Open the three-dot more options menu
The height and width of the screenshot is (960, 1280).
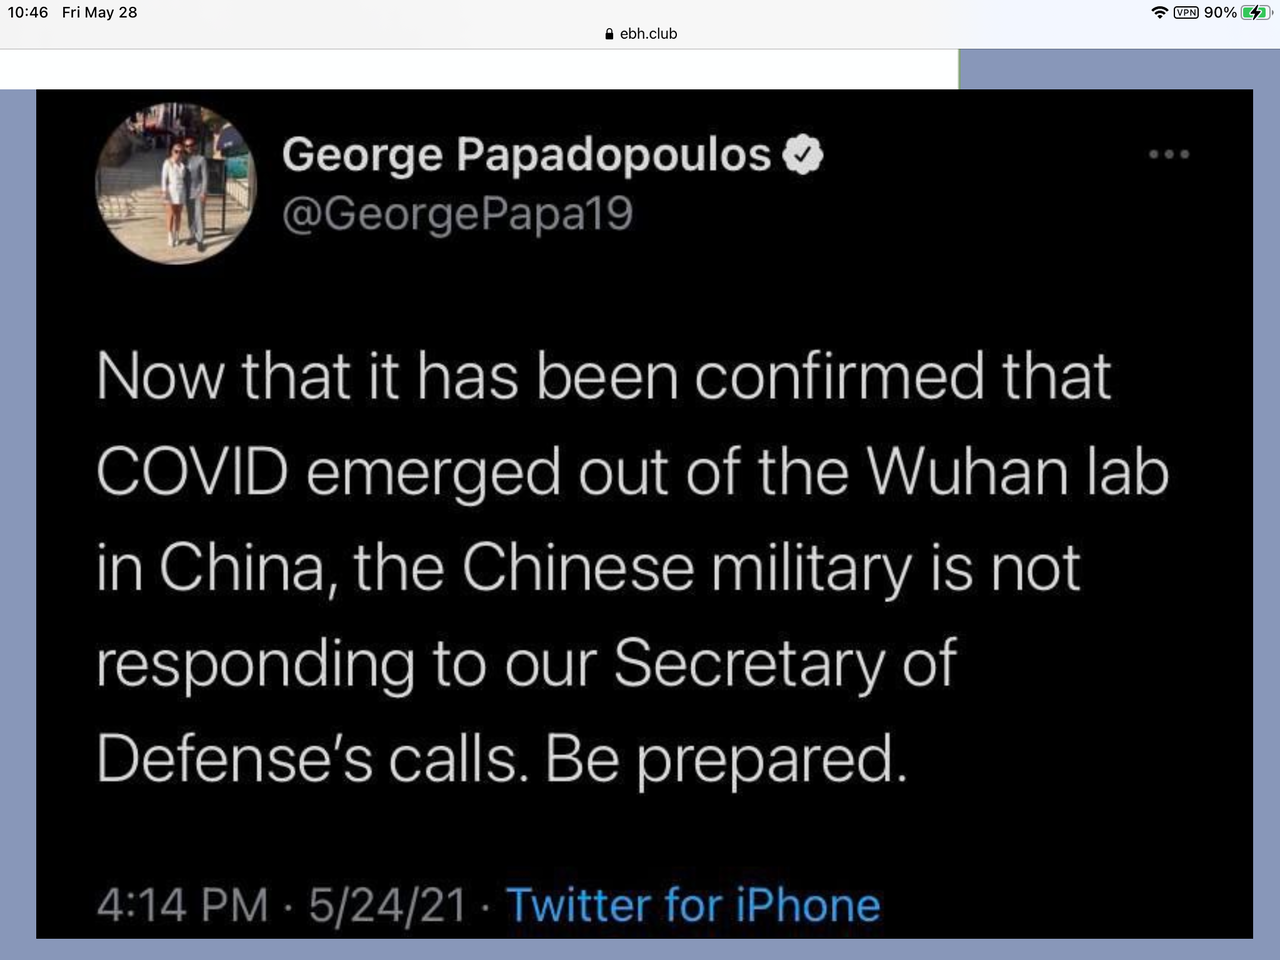[x=1169, y=154]
